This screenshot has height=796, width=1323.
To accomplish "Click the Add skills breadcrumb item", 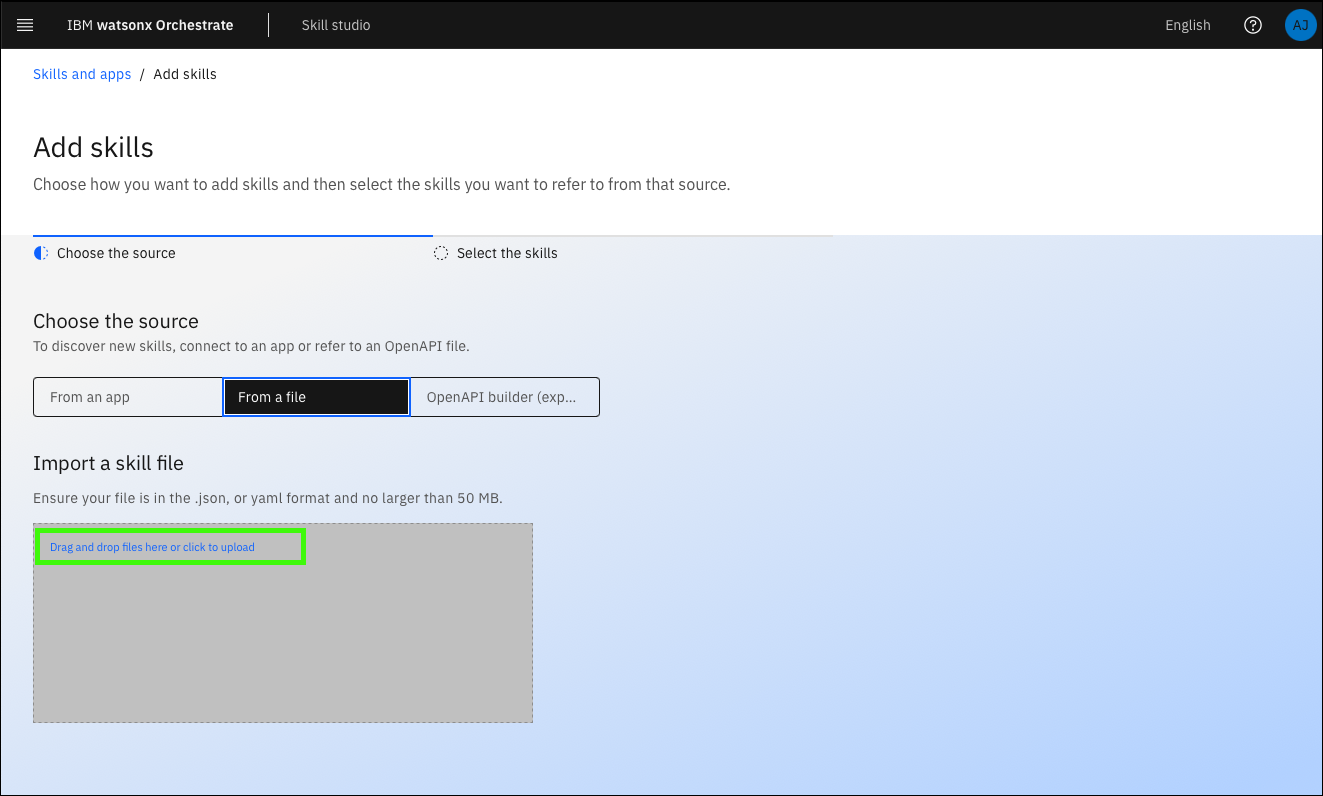I will [185, 74].
